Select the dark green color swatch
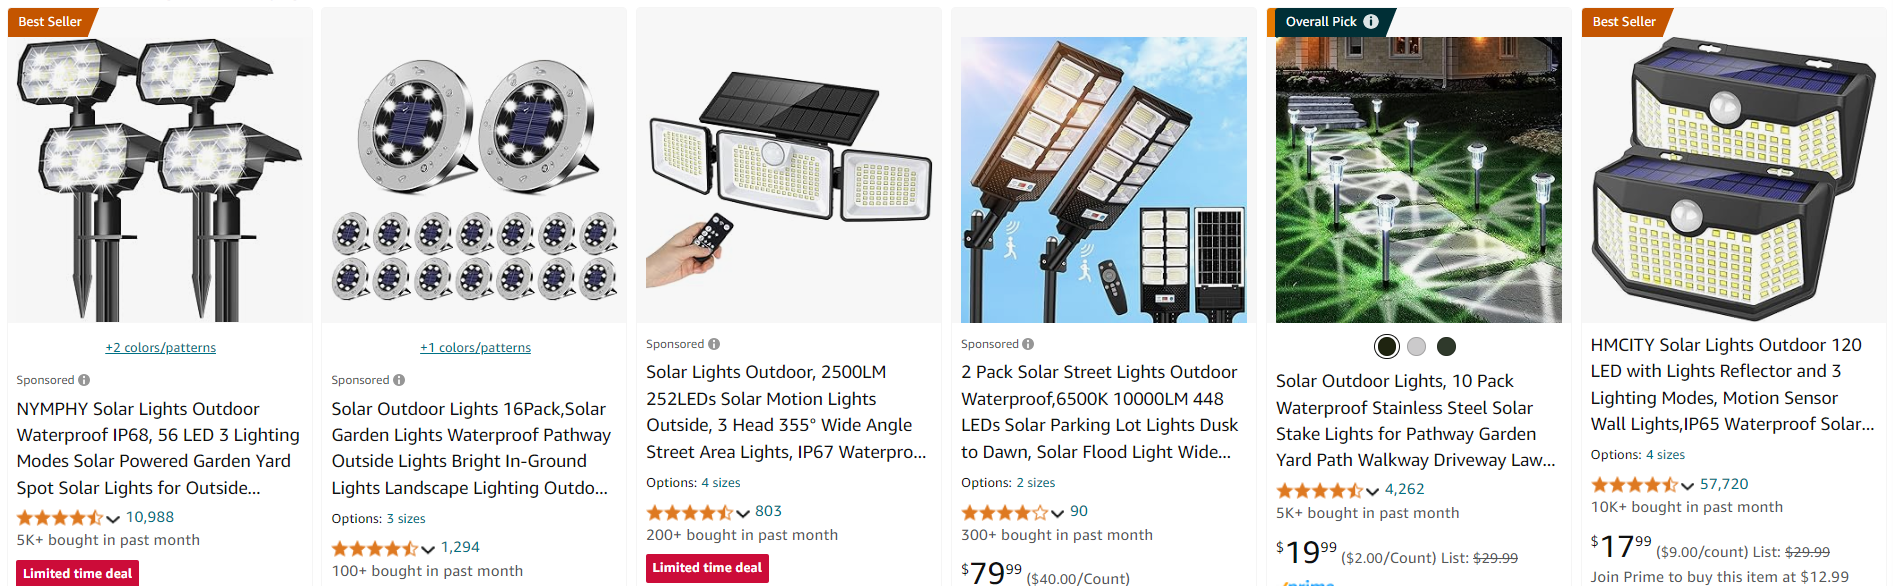The image size is (1893, 586). pos(1446,347)
